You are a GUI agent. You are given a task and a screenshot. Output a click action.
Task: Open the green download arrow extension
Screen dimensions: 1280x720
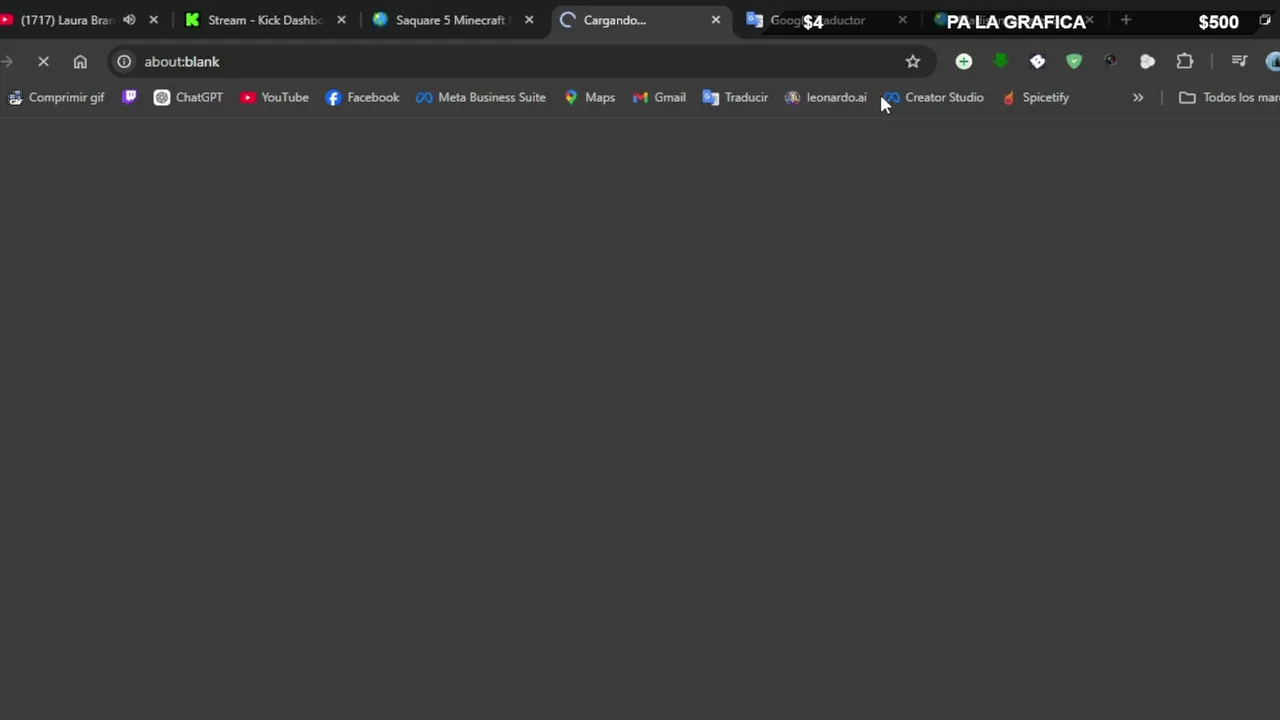click(x=1000, y=62)
